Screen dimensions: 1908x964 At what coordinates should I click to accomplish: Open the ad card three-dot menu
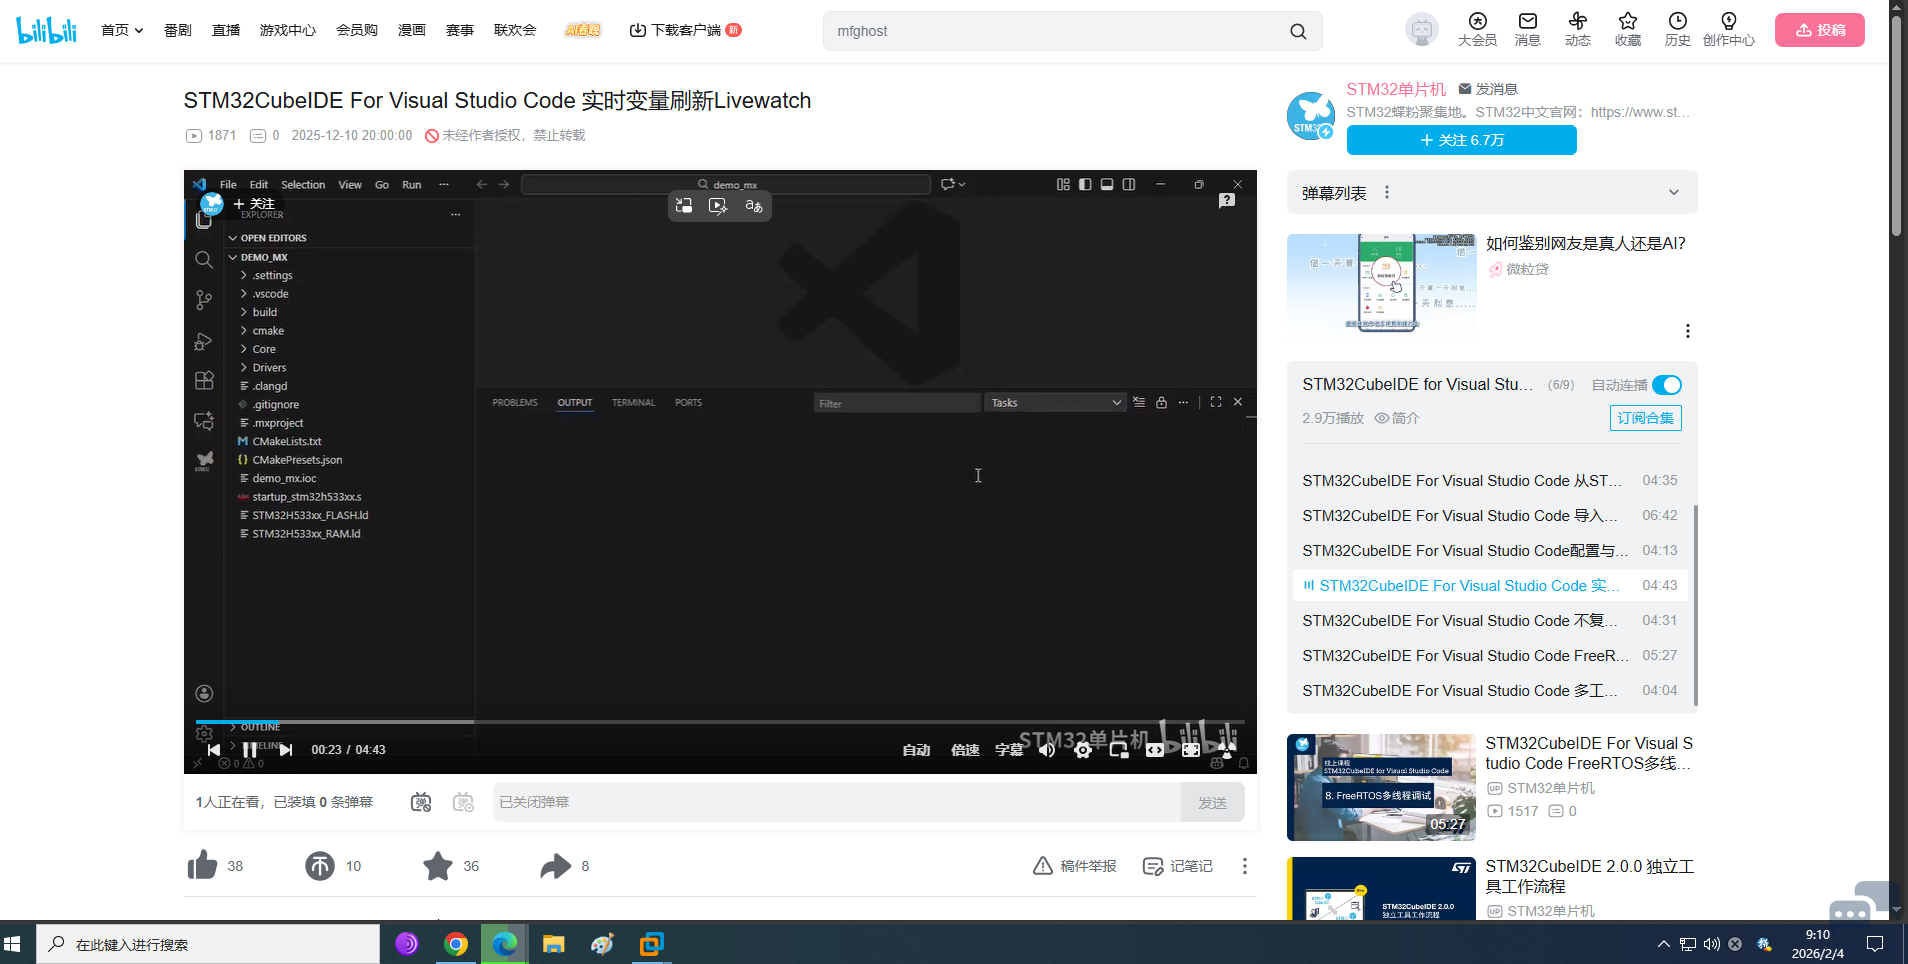(x=1688, y=331)
